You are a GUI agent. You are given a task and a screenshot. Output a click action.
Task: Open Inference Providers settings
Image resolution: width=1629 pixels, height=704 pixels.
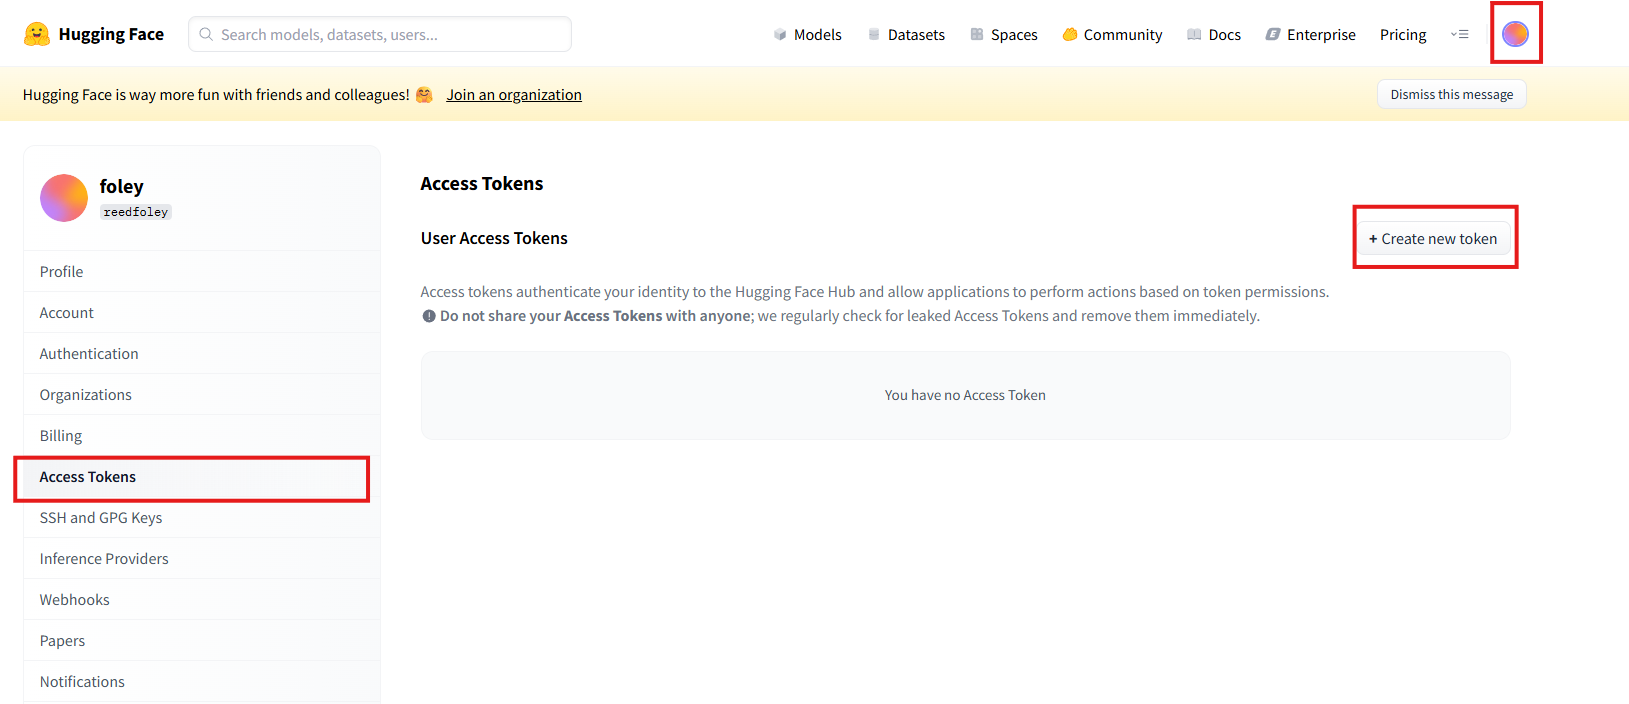201,559
